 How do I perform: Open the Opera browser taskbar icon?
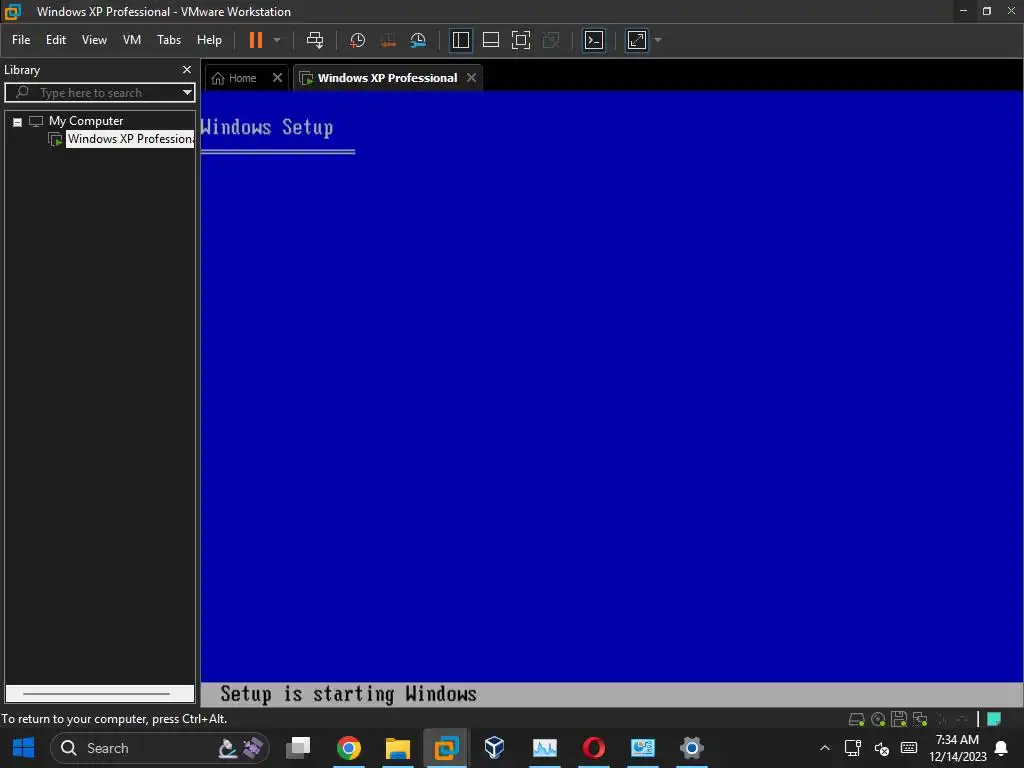(594, 748)
